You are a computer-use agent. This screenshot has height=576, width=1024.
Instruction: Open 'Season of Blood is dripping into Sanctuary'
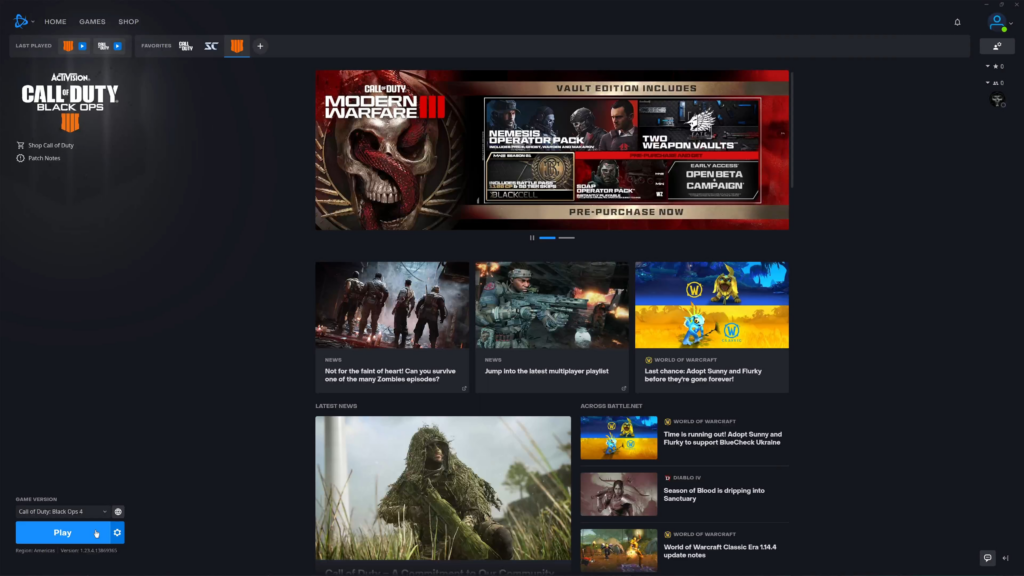[x=714, y=494]
